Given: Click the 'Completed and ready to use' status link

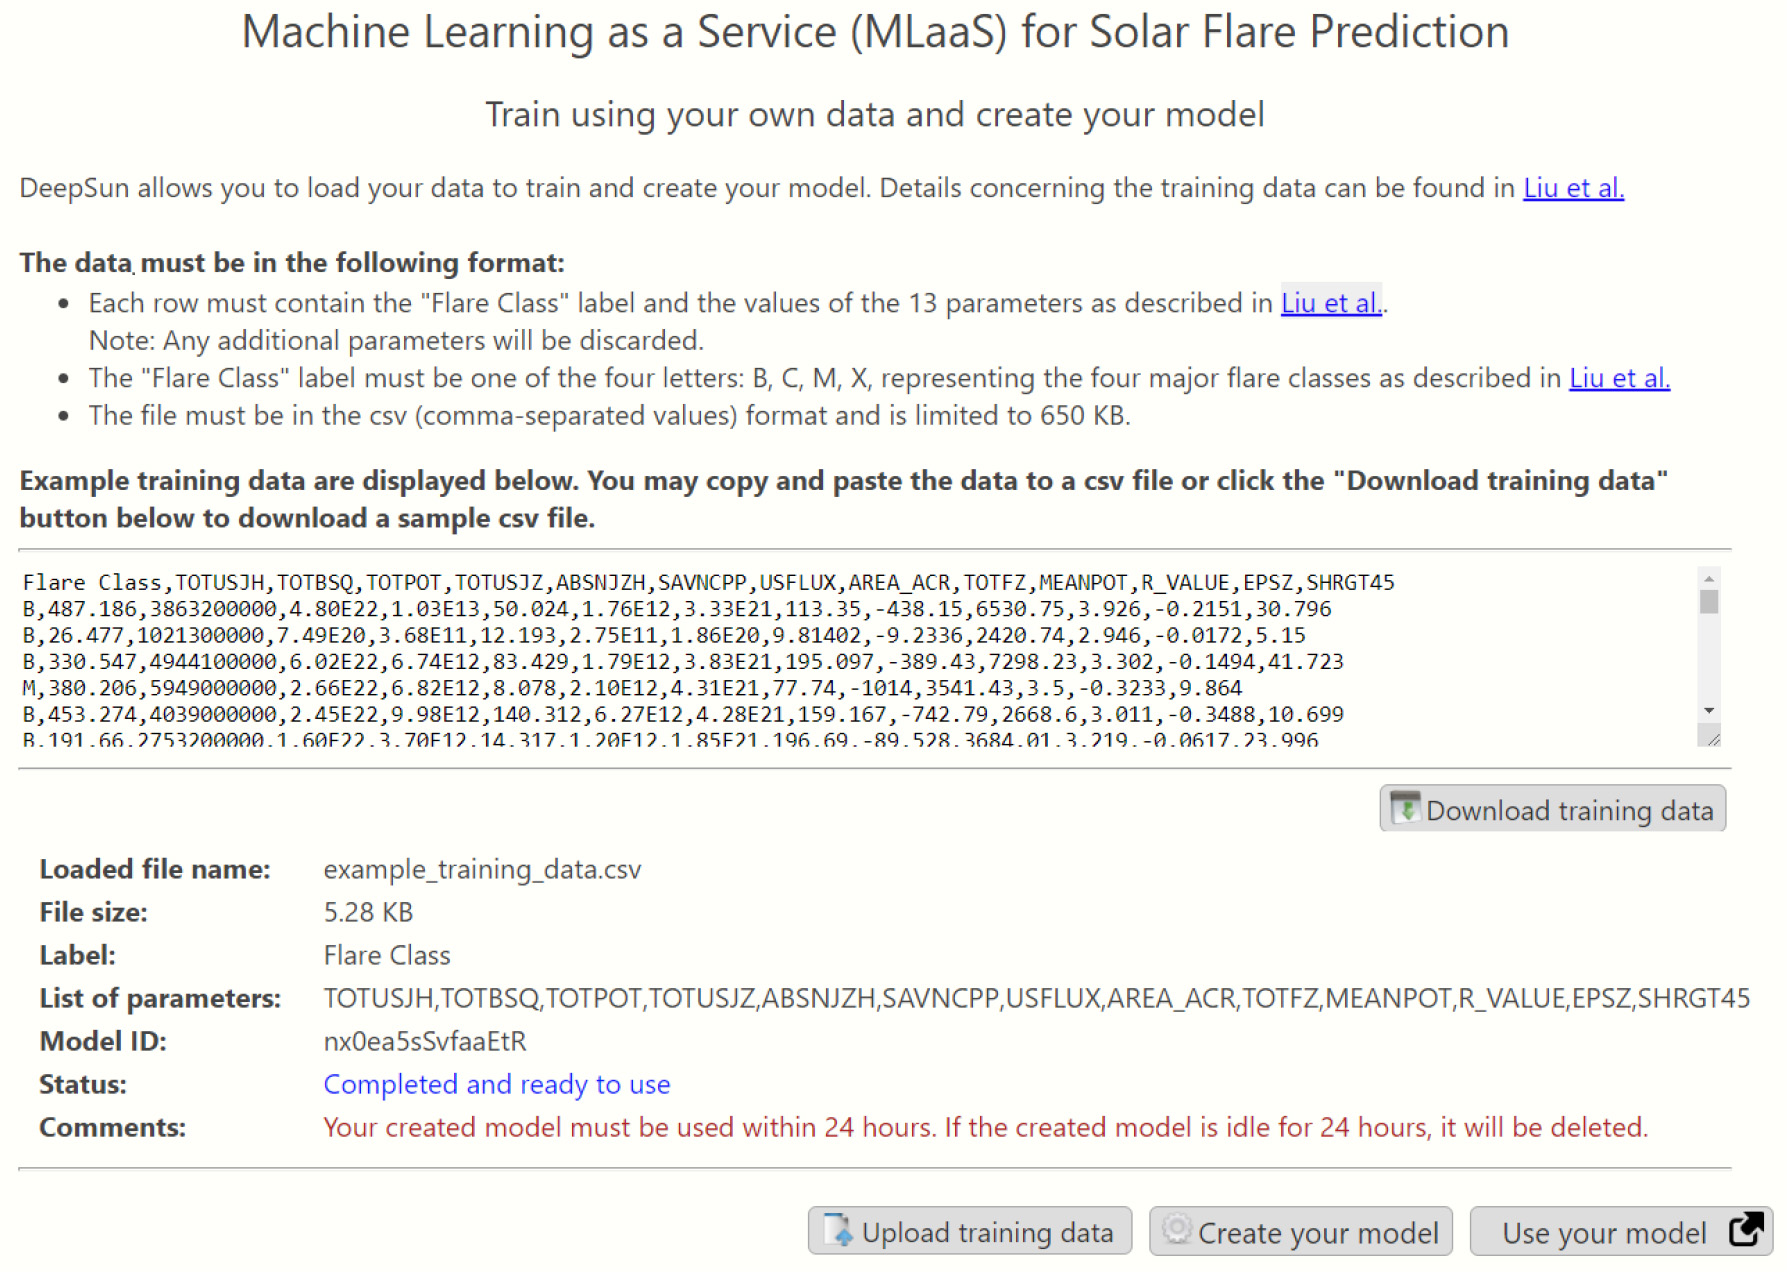Looking at the screenshot, I should pyautogui.click(x=496, y=1084).
